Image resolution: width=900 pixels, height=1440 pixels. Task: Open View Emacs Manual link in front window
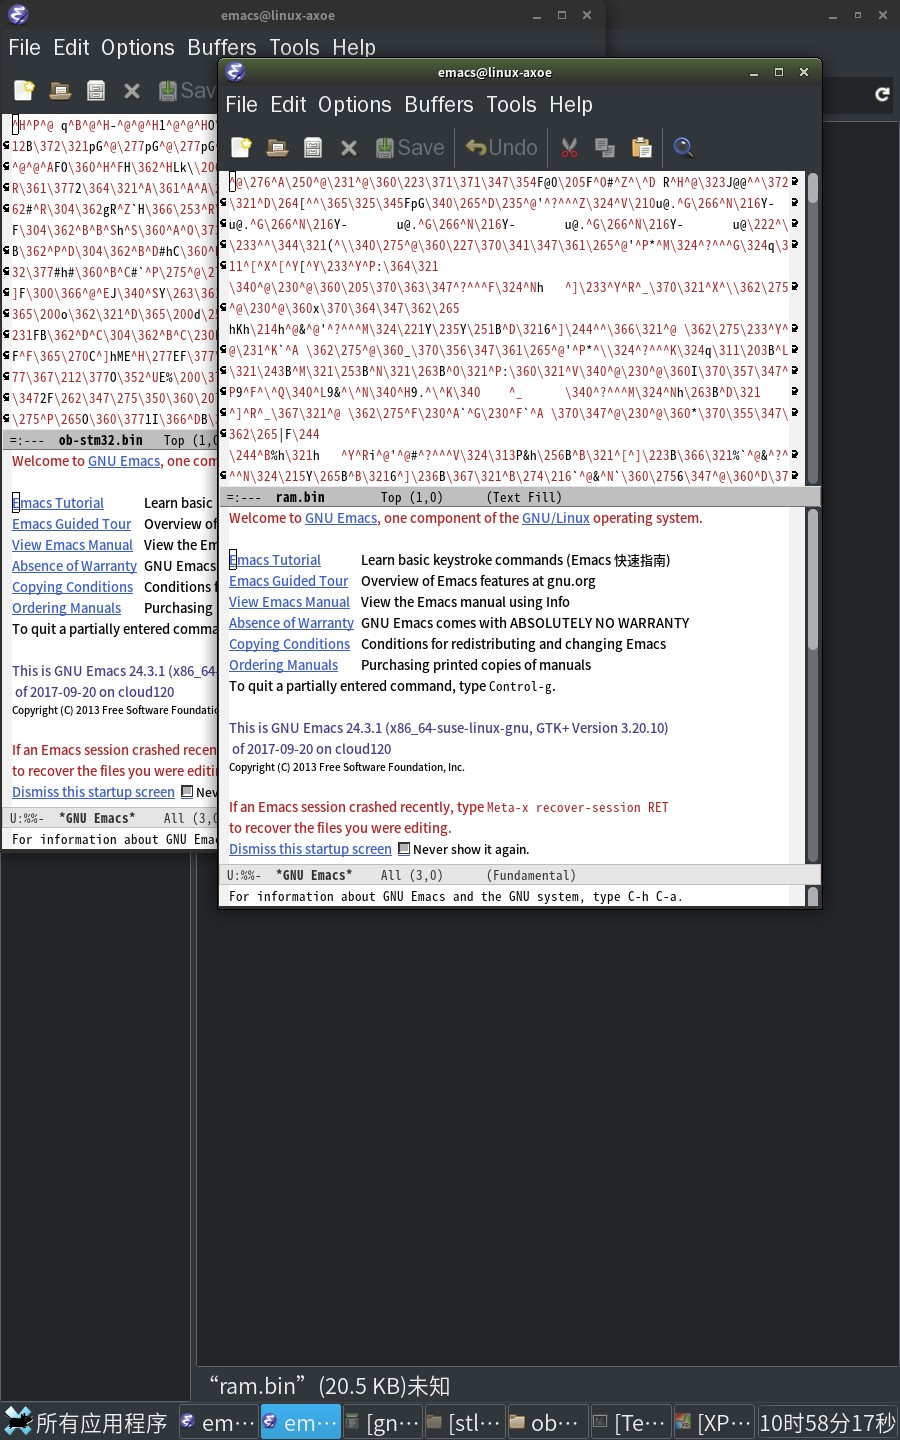coord(289,602)
